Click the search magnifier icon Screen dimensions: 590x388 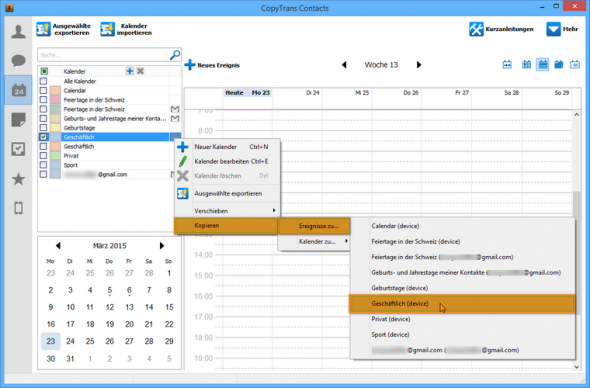[x=175, y=55]
